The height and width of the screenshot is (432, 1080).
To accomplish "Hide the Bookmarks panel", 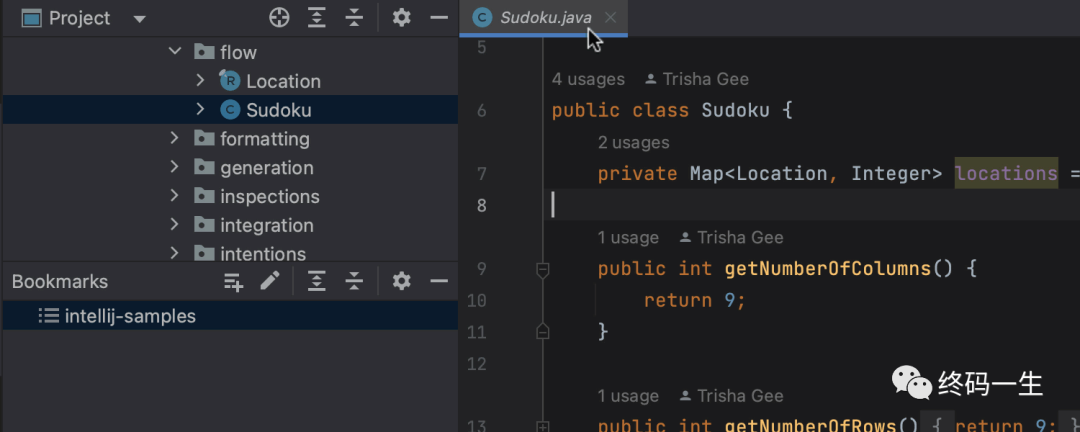I will tap(439, 281).
